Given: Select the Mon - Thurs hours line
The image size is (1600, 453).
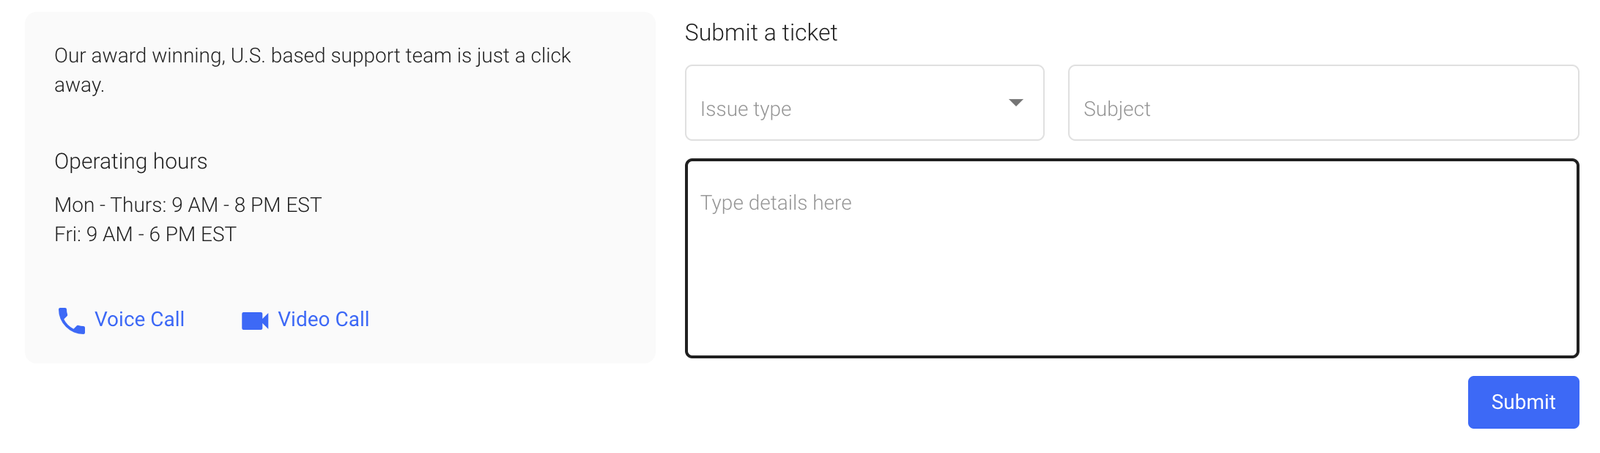Looking at the screenshot, I should 188,205.
